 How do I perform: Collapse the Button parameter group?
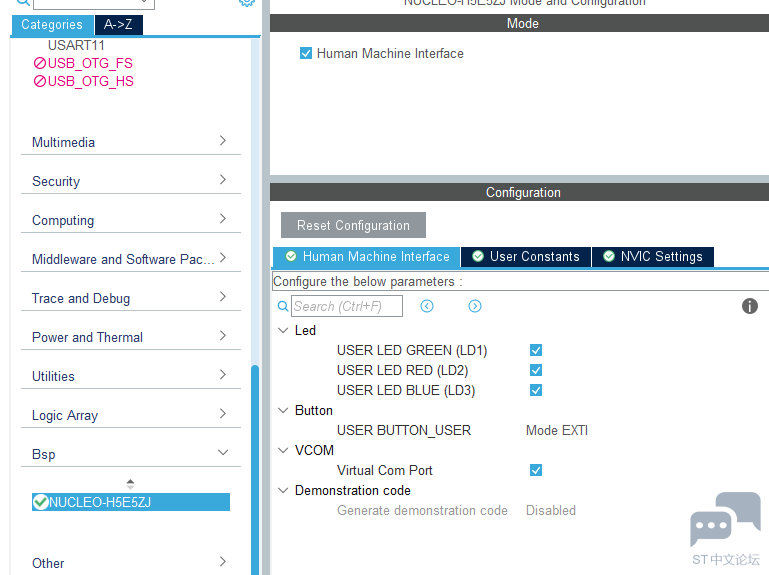click(283, 410)
